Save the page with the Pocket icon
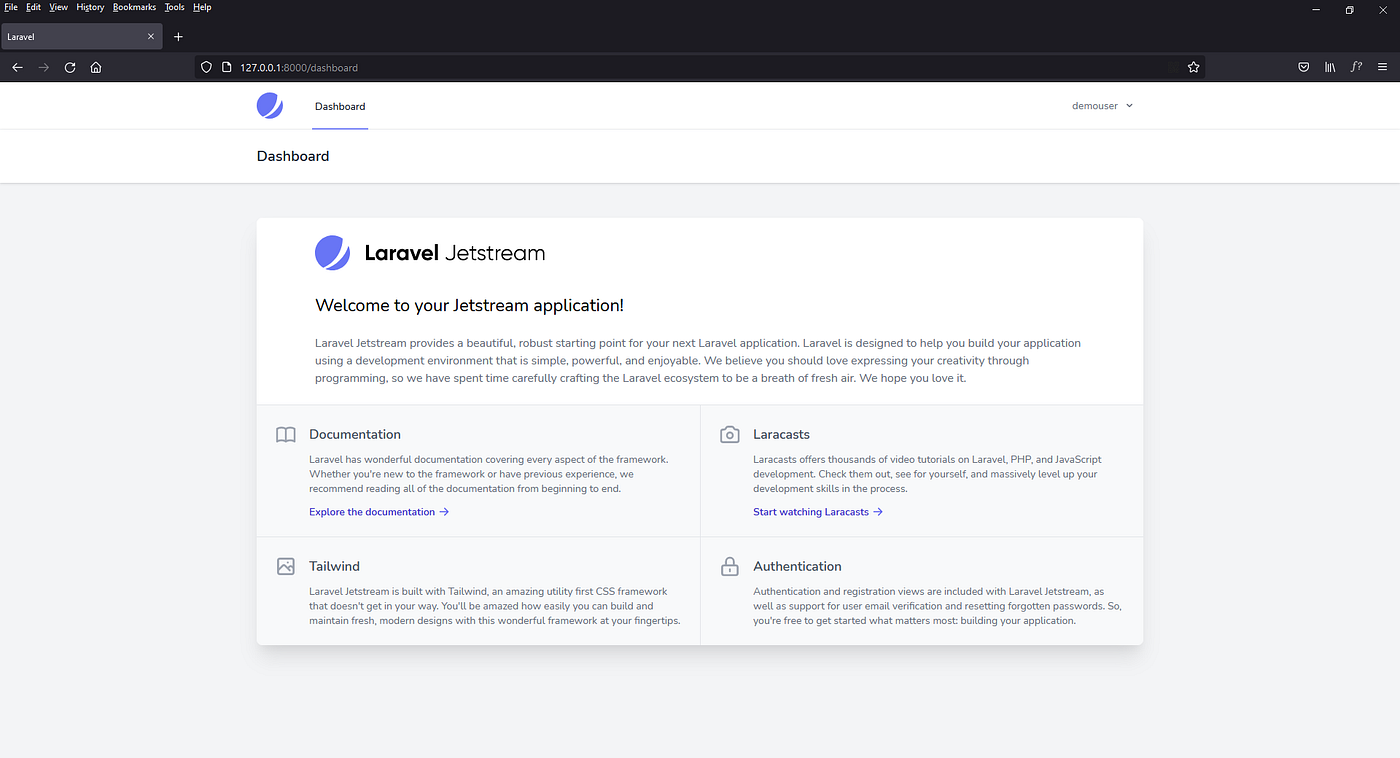 (x=1303, y=67)
